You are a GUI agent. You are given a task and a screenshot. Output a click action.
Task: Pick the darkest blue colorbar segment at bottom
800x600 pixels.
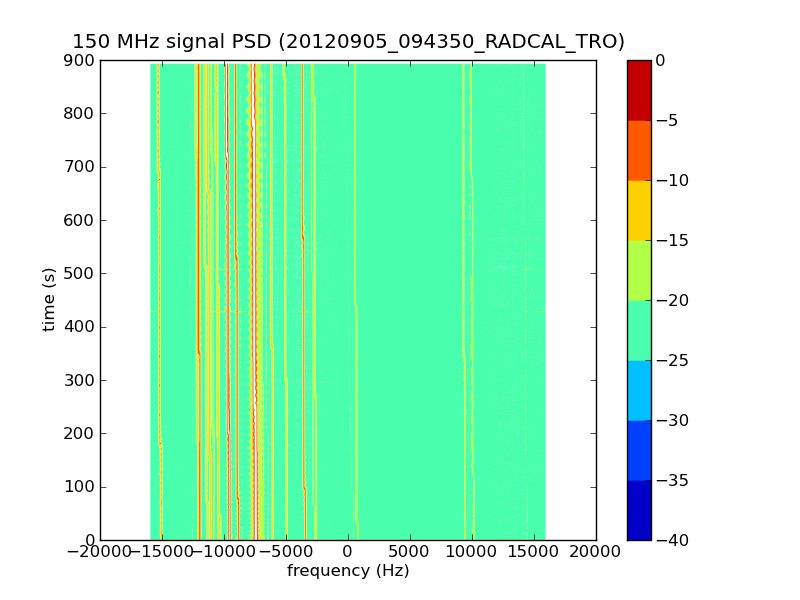click(x=638, y=510)
